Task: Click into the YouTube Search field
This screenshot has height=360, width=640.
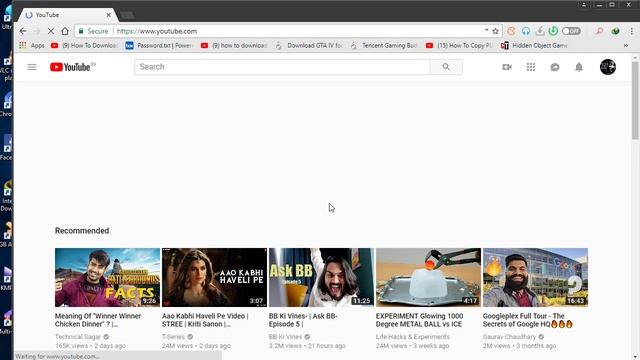Action: coord(282,67)
